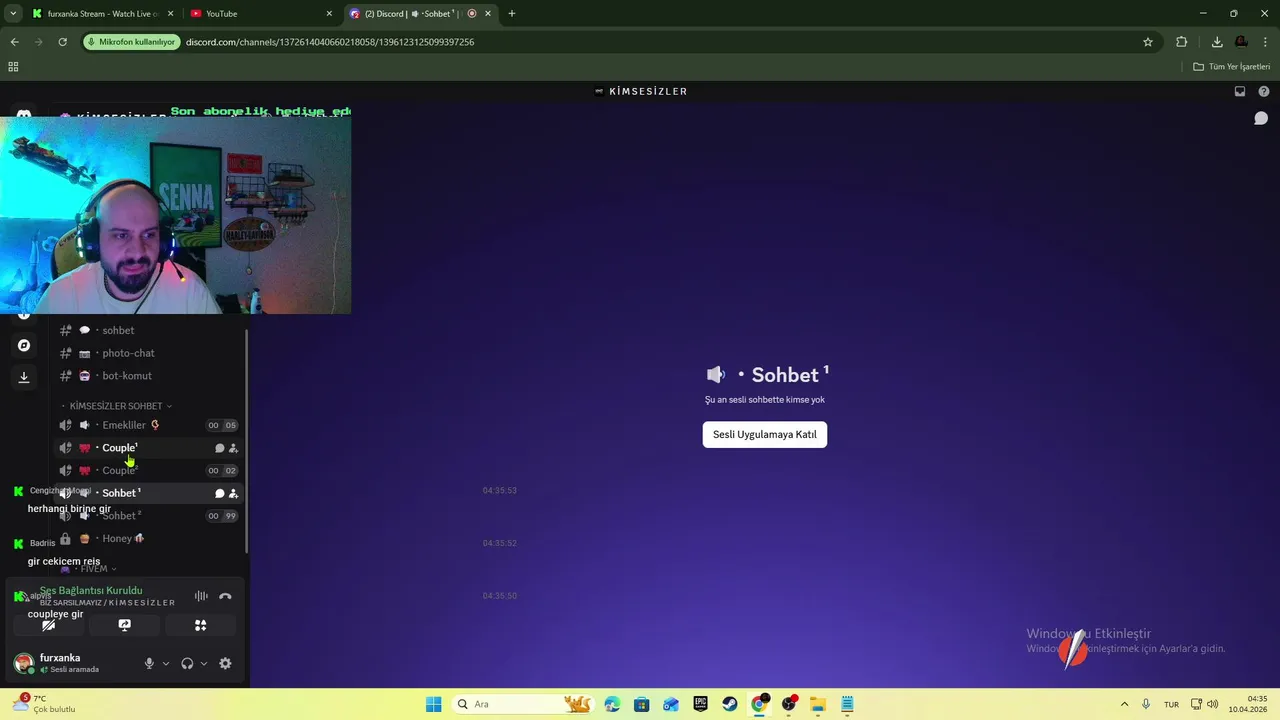Join the Couple² voice channel

148,470
